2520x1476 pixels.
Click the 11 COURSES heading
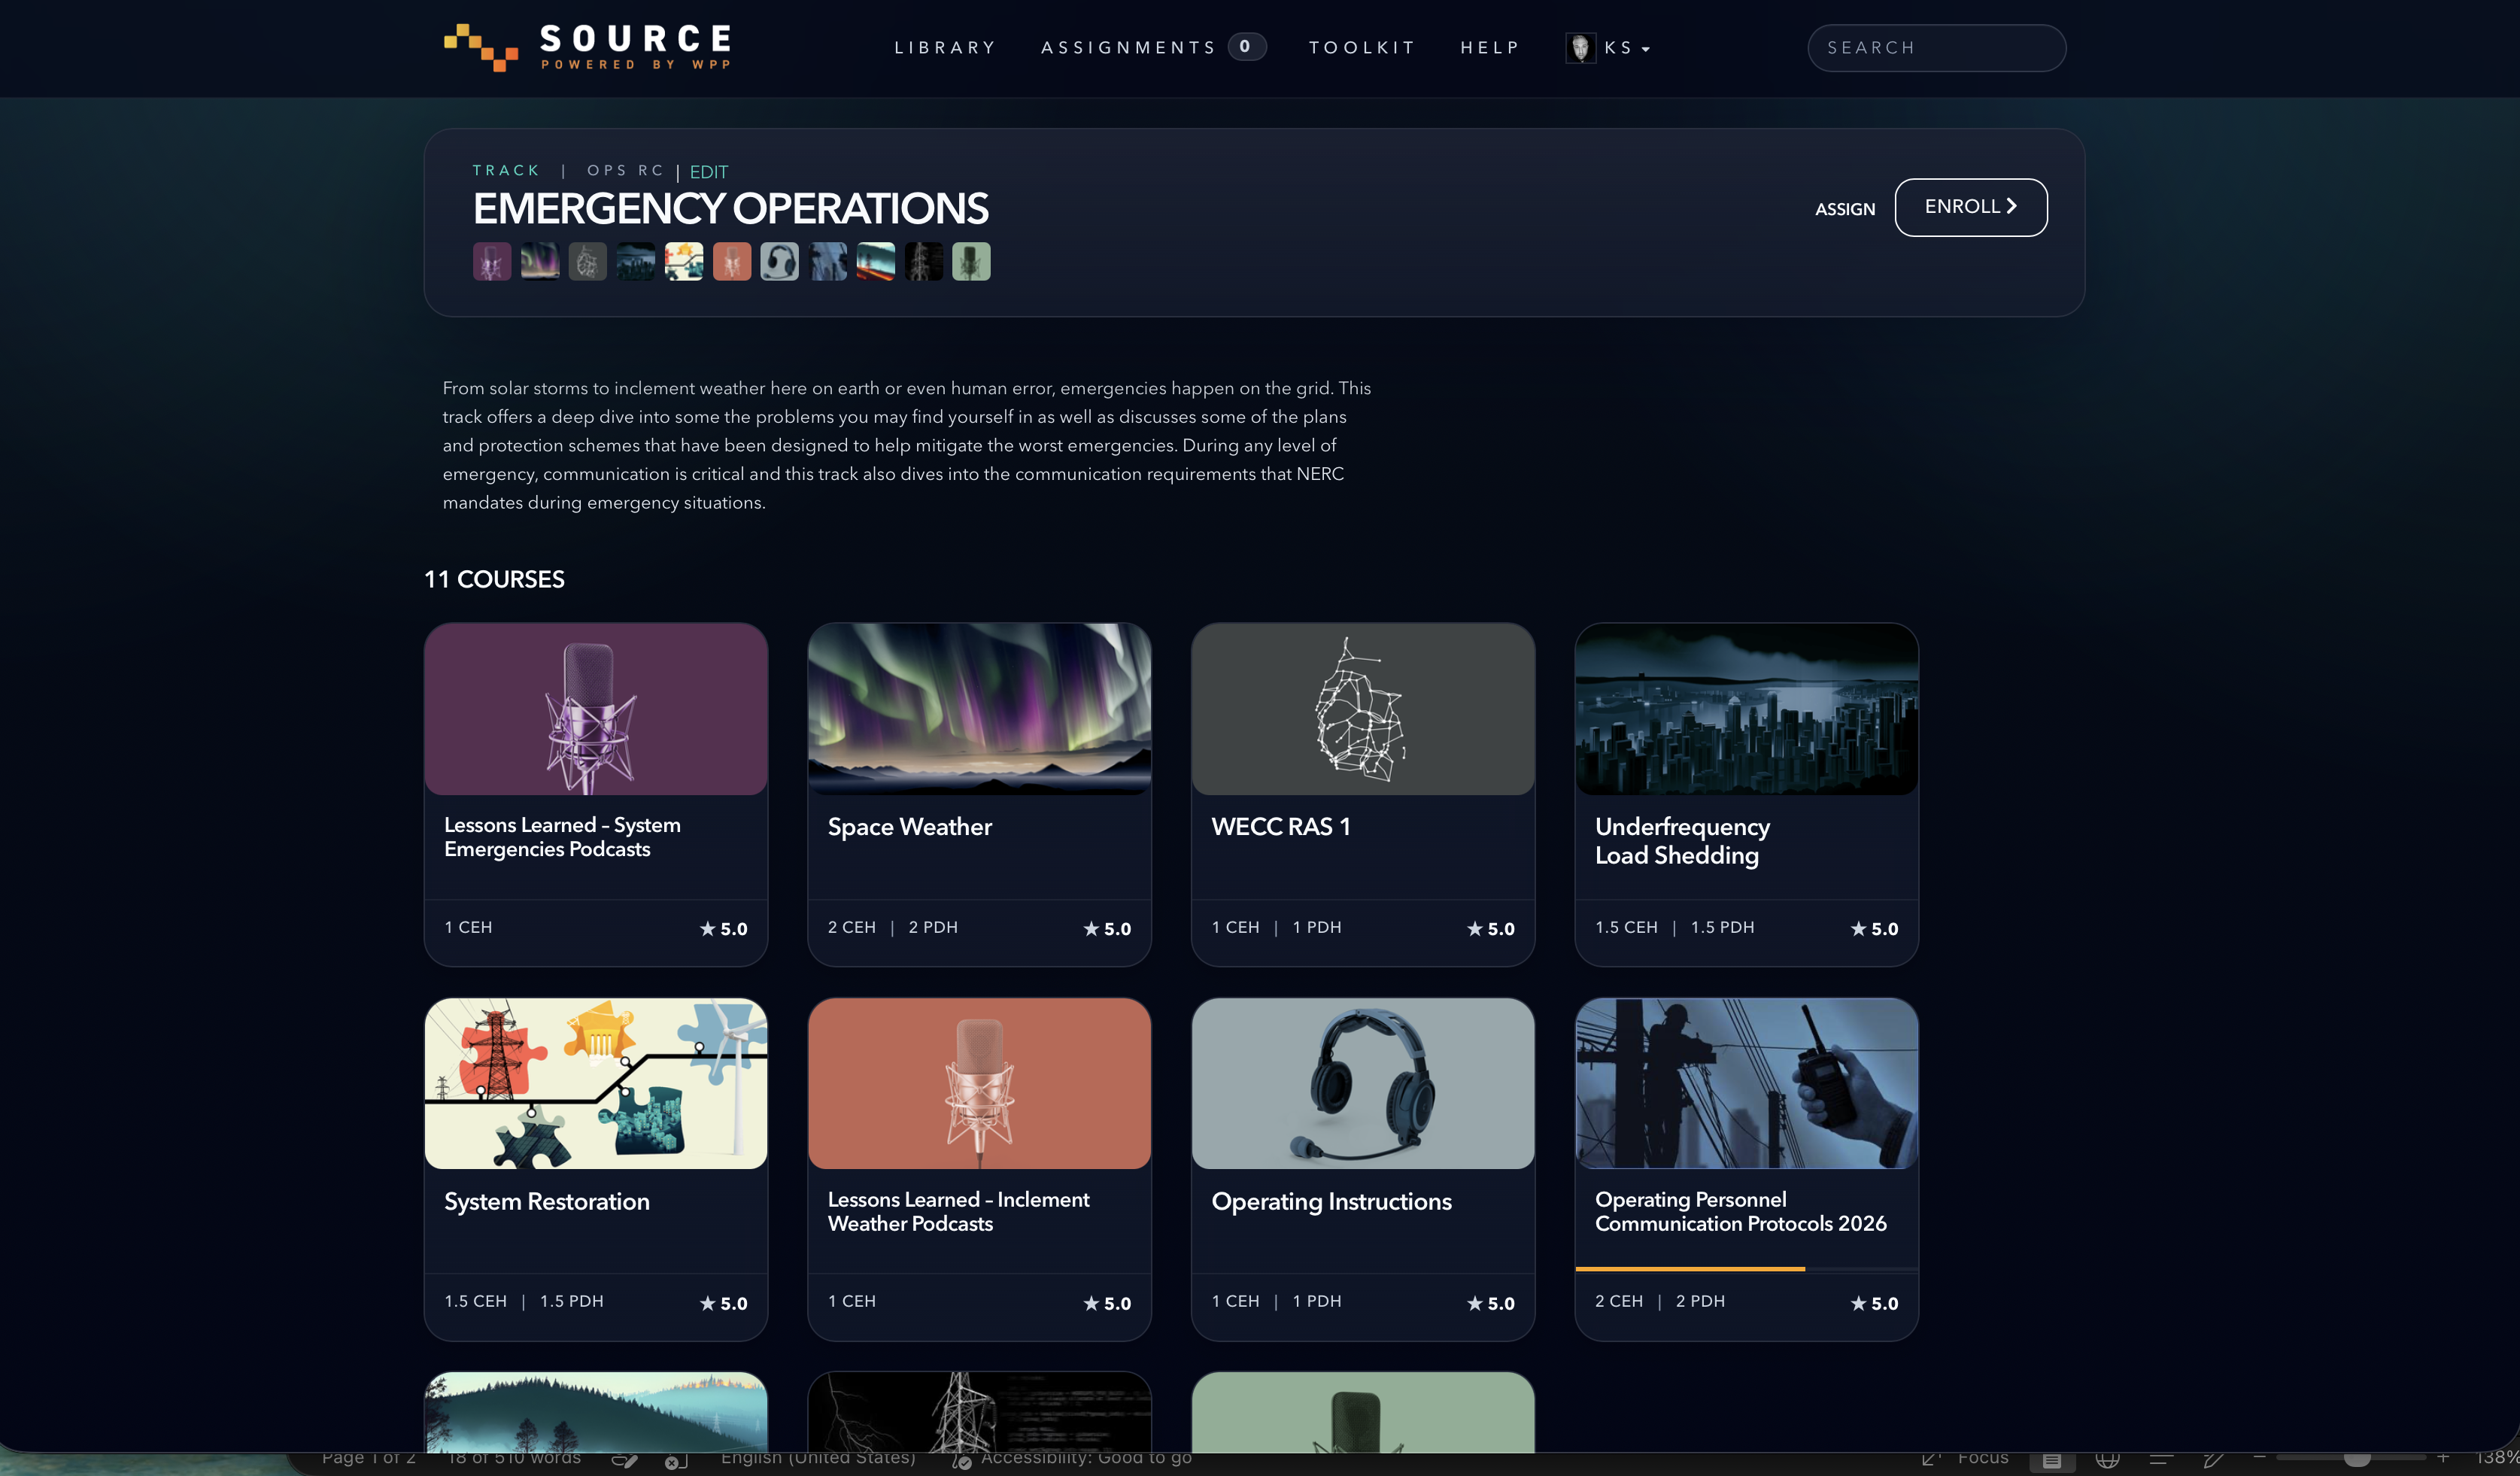(x=494, y=579)
